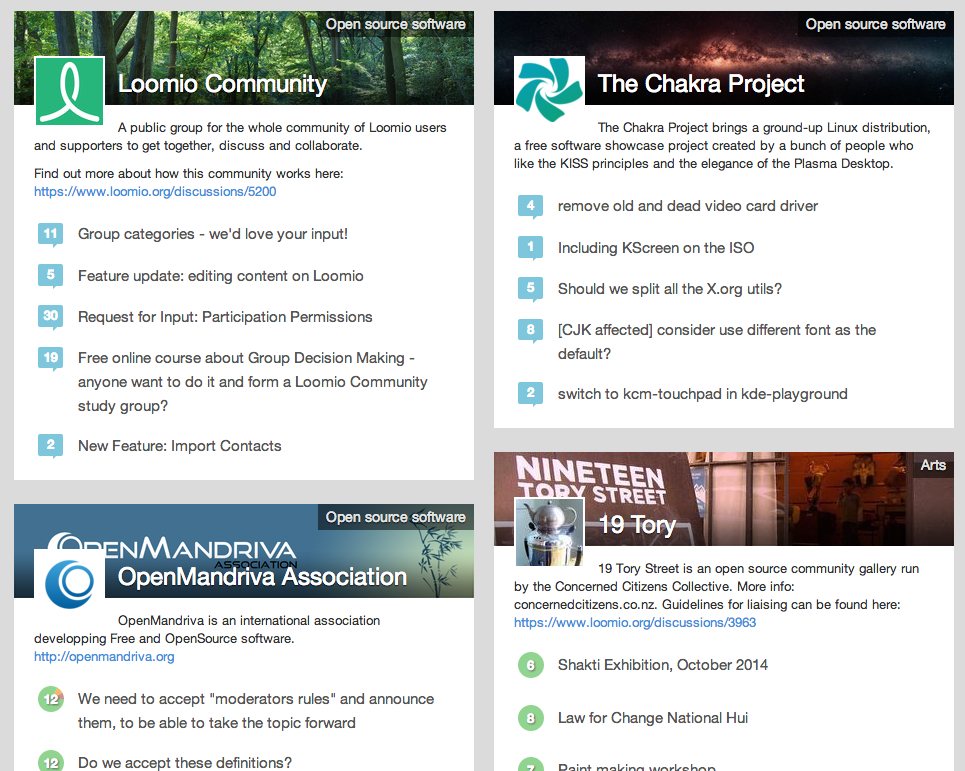This screenshot has height=771, width=965.
Task: Open 'switch to kcm-touchpad in kde-playground'
Action: point(702,394)
